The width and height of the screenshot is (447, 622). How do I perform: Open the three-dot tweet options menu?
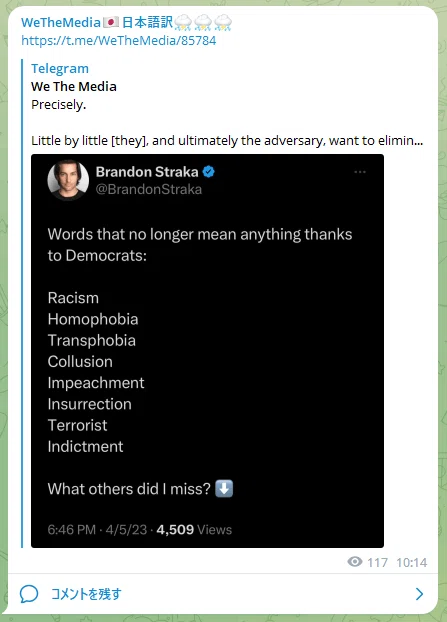click(x=360, y=172)
